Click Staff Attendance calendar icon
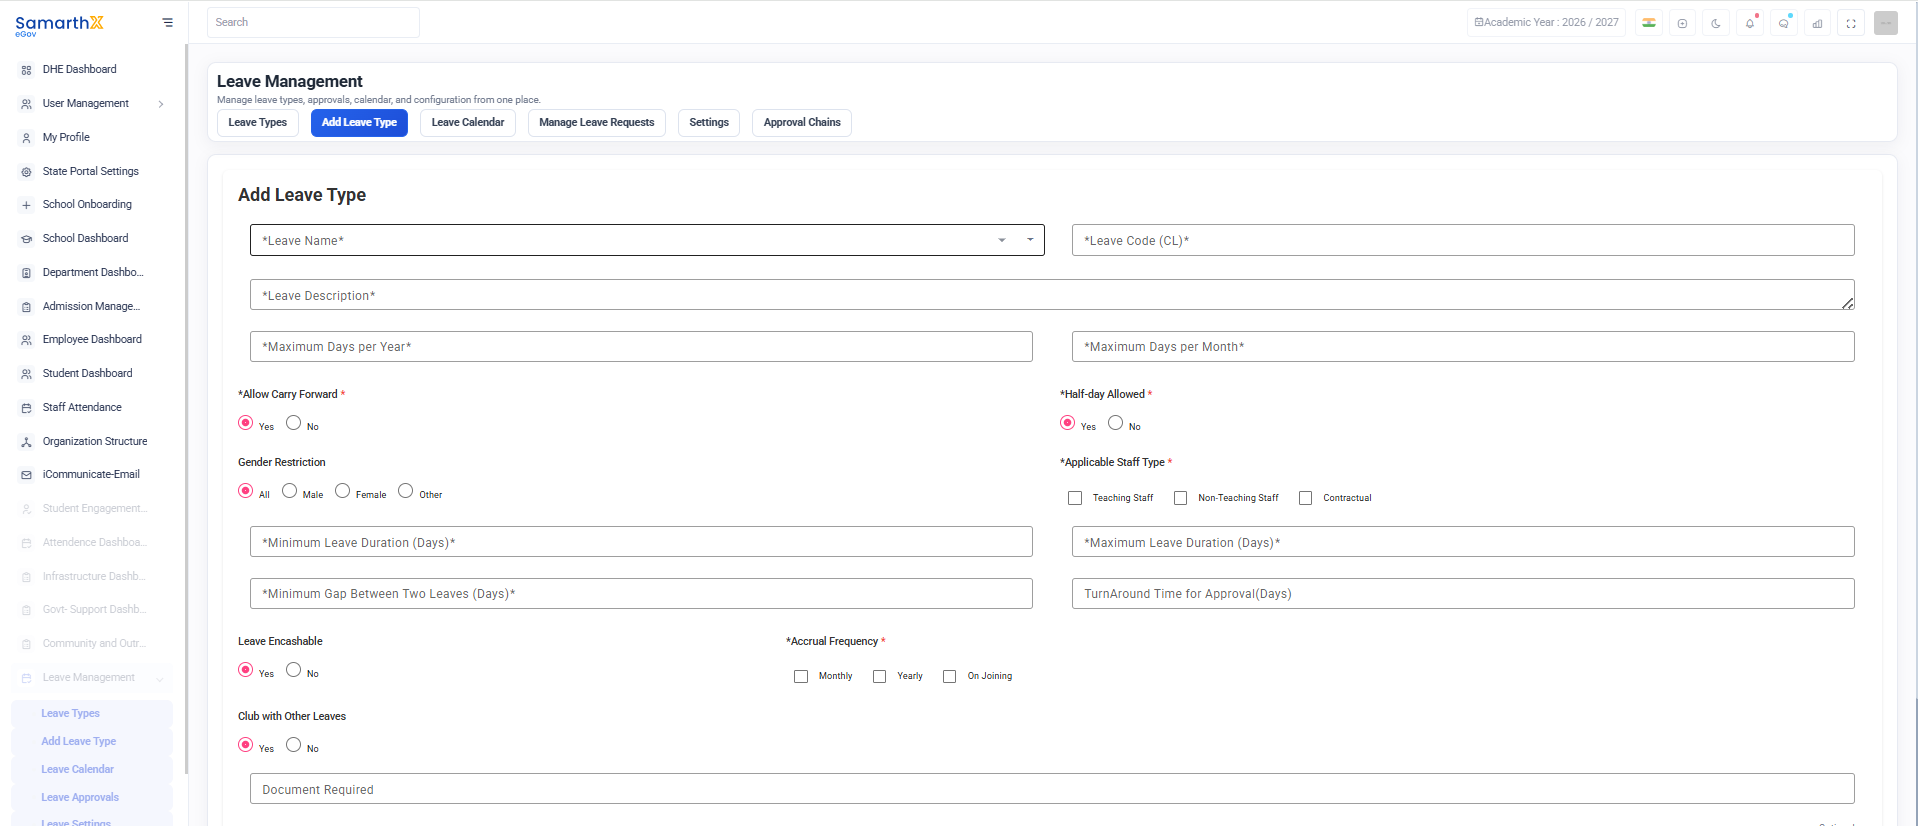Viewport: 1918px width, 826px height. click(x=27, y=408)
